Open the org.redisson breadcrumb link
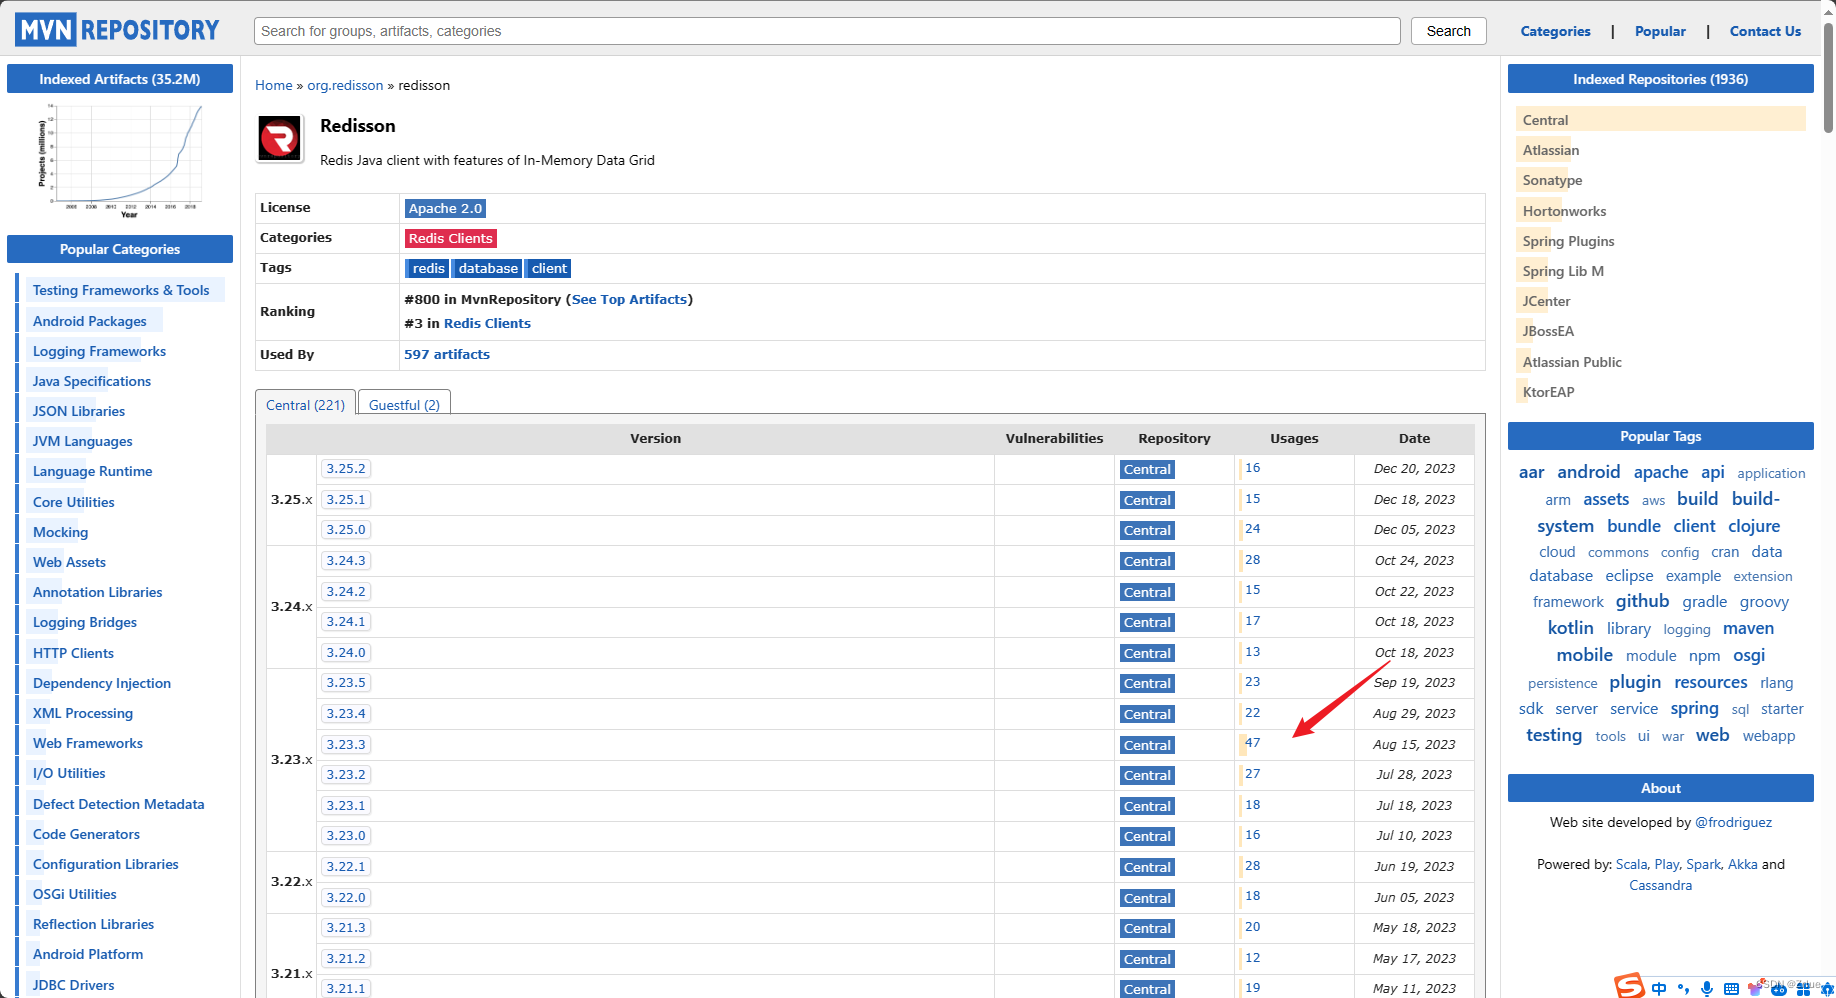The image size is (1836, 998). (x=345, y=85)
